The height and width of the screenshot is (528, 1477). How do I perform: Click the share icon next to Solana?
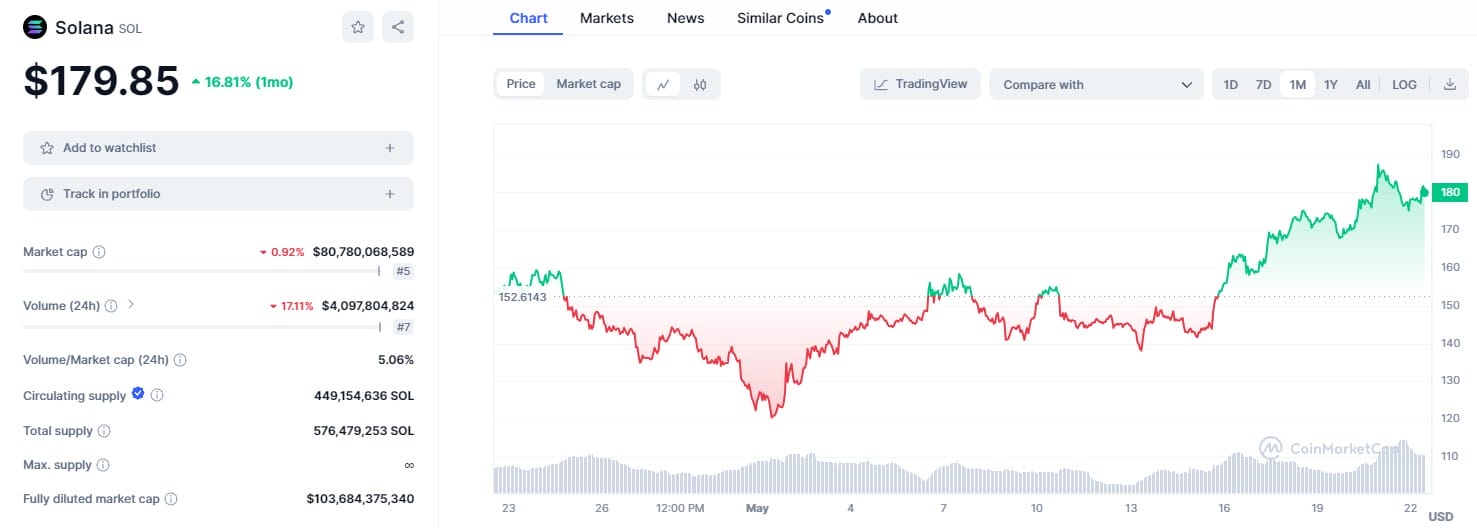[398, 27]
